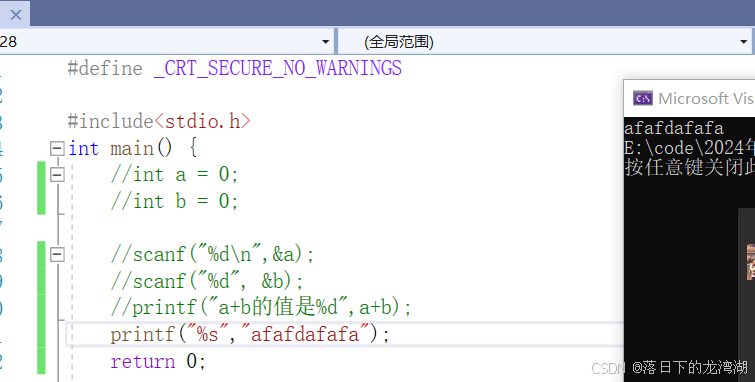Place cursor on the #define _CRT_SECURE_NO_WARNINGS line
This screenshot has height=382, width=755.
pos(234,68)
